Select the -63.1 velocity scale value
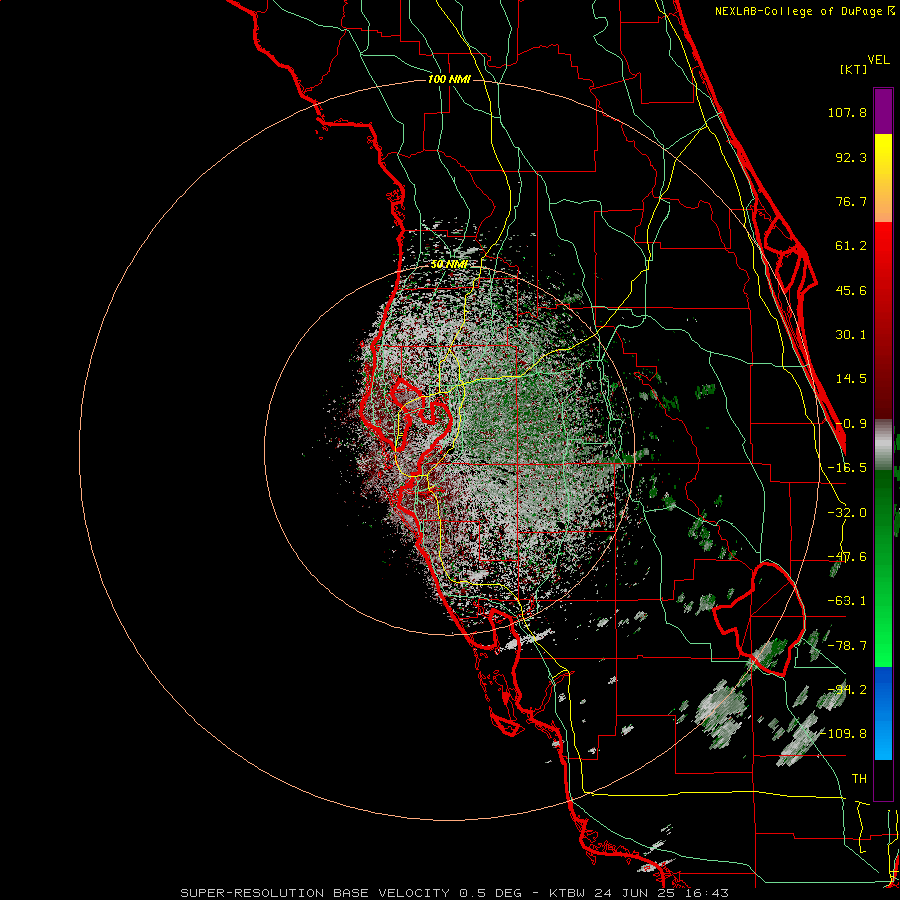The width and height of the screenshot is (900, 900). click(x=847, y=601)
